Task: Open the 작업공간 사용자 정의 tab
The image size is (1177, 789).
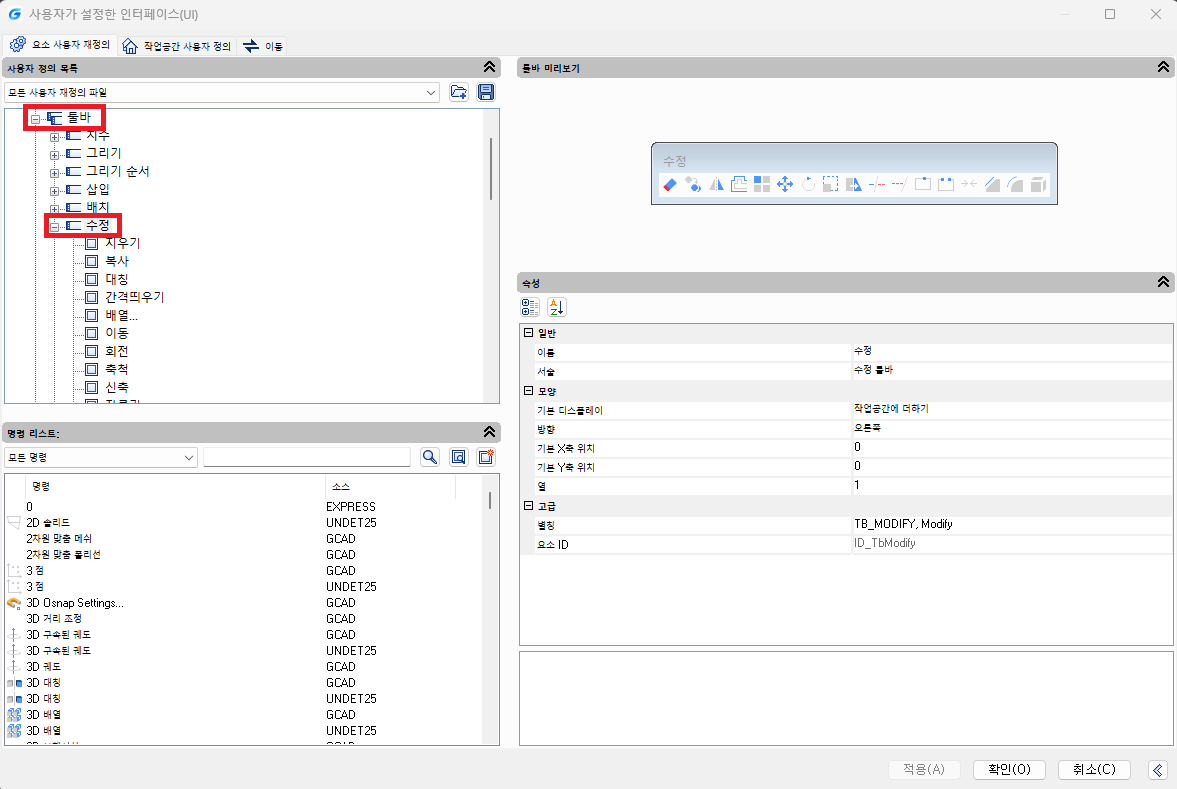Action: coord(176,46)
